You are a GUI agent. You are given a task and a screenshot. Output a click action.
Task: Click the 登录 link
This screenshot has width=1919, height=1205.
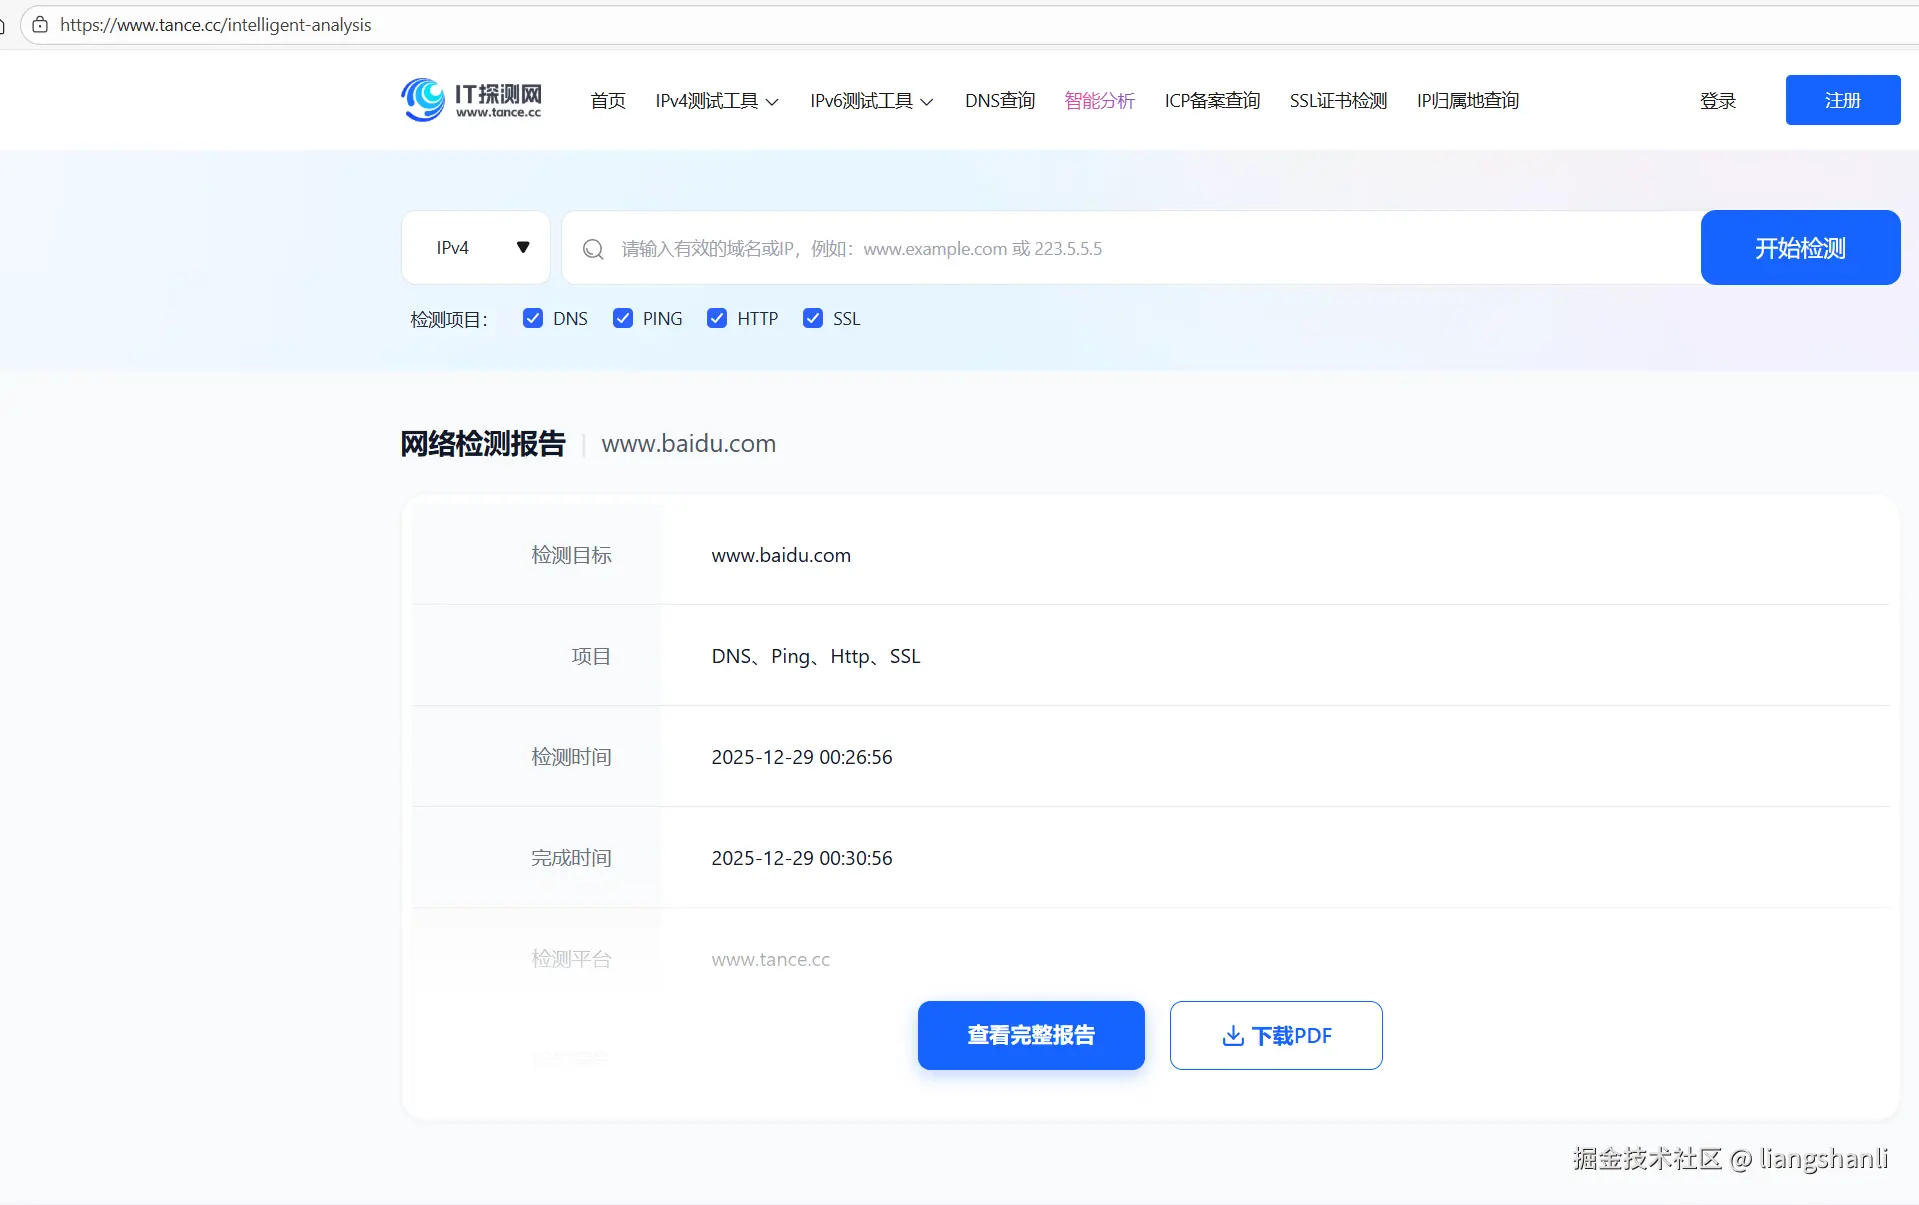[1718, 100]
